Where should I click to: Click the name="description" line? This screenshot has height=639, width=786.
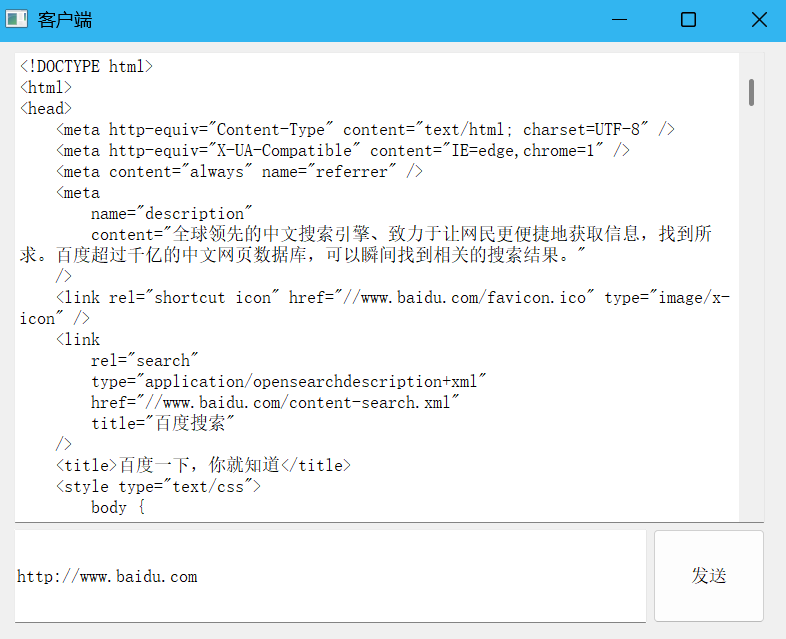click(x=171, y=214)
